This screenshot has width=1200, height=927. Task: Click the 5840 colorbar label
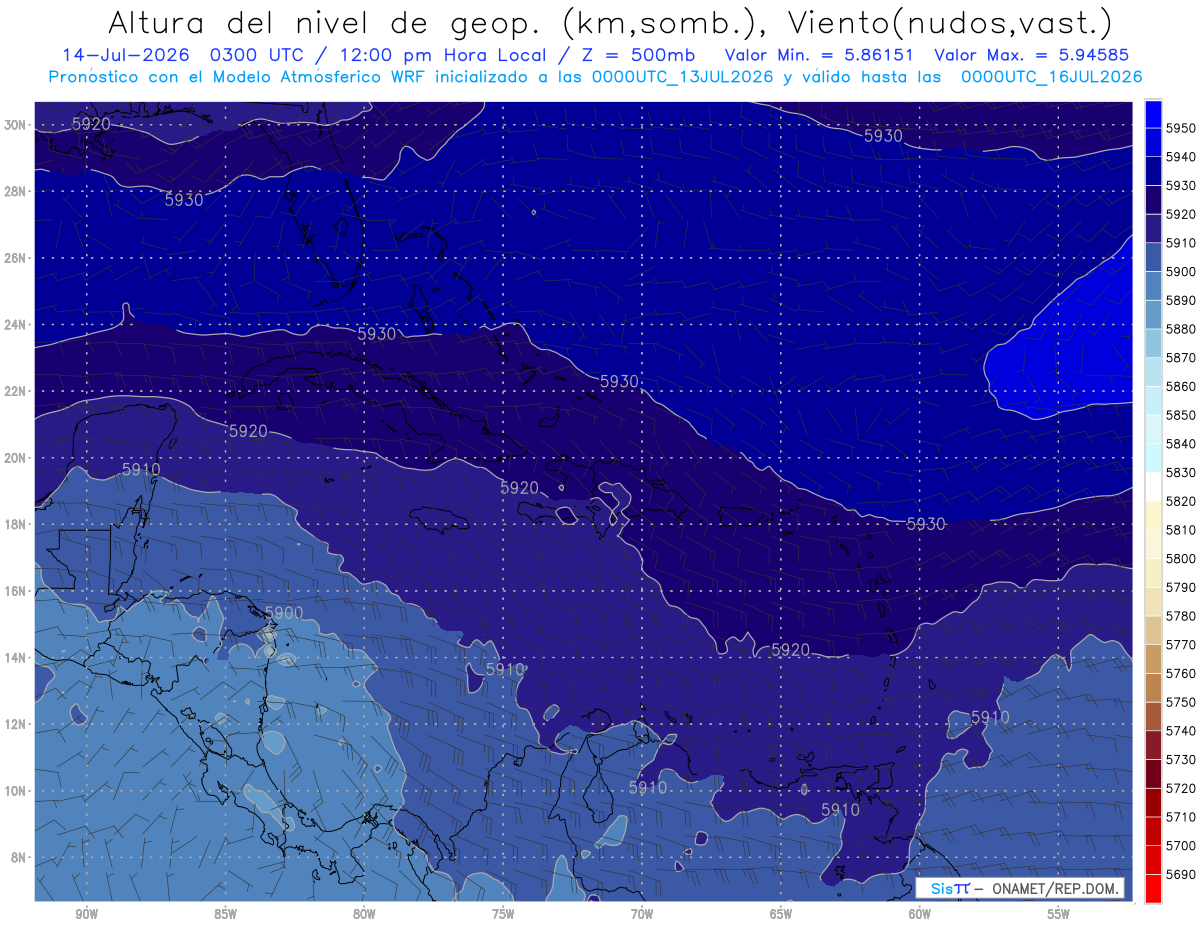pyautogui.click(x=1182, y=443)
